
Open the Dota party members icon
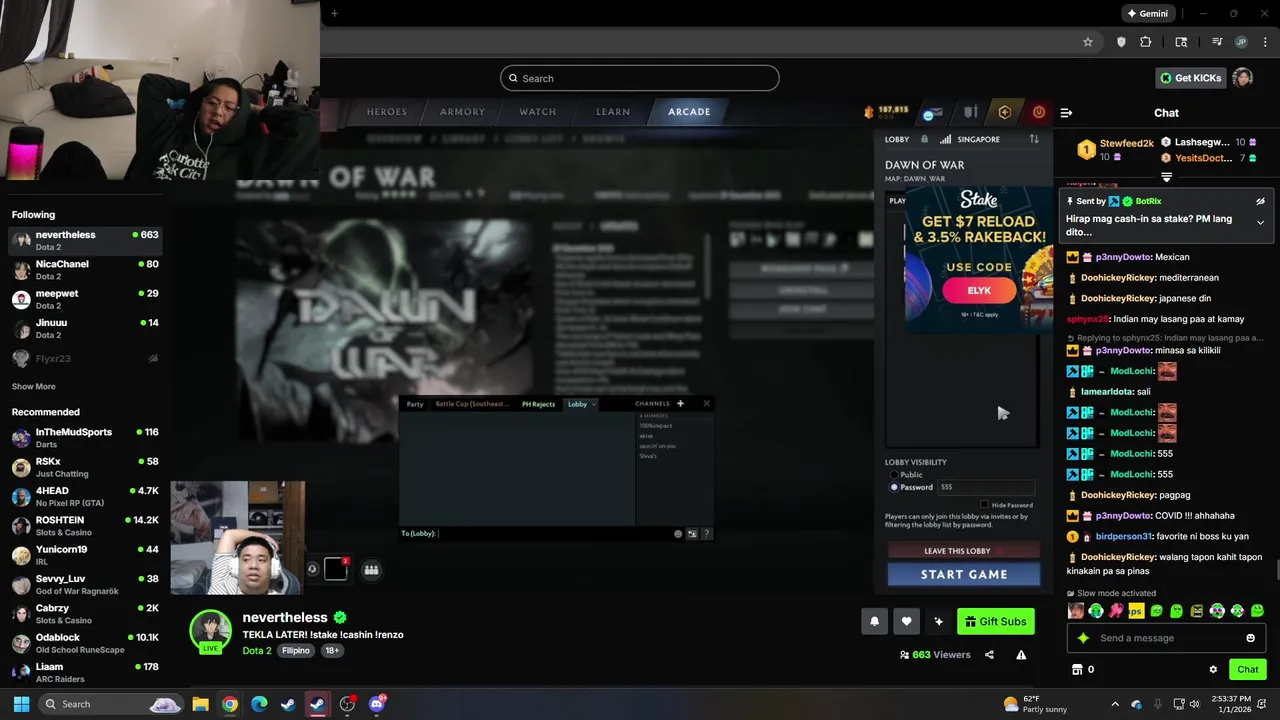coord(371,570)
